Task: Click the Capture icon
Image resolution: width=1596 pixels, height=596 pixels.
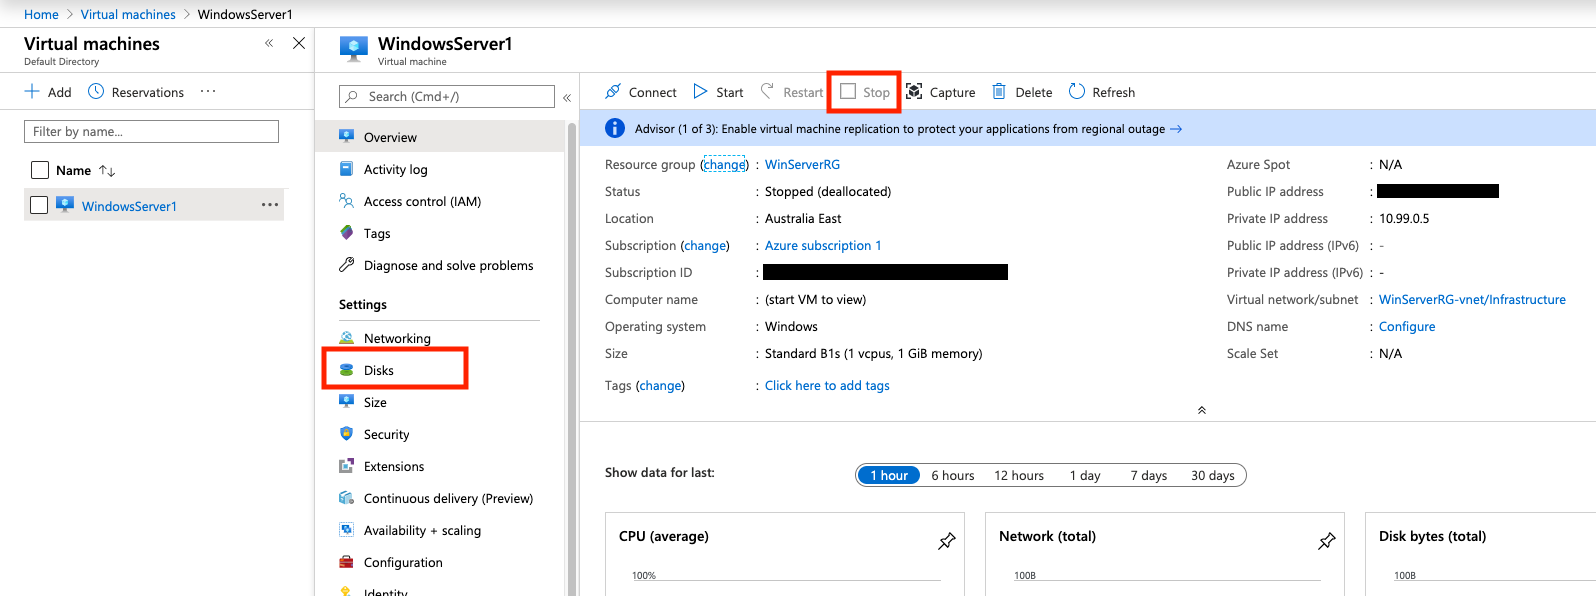Action: click(914, 92)
